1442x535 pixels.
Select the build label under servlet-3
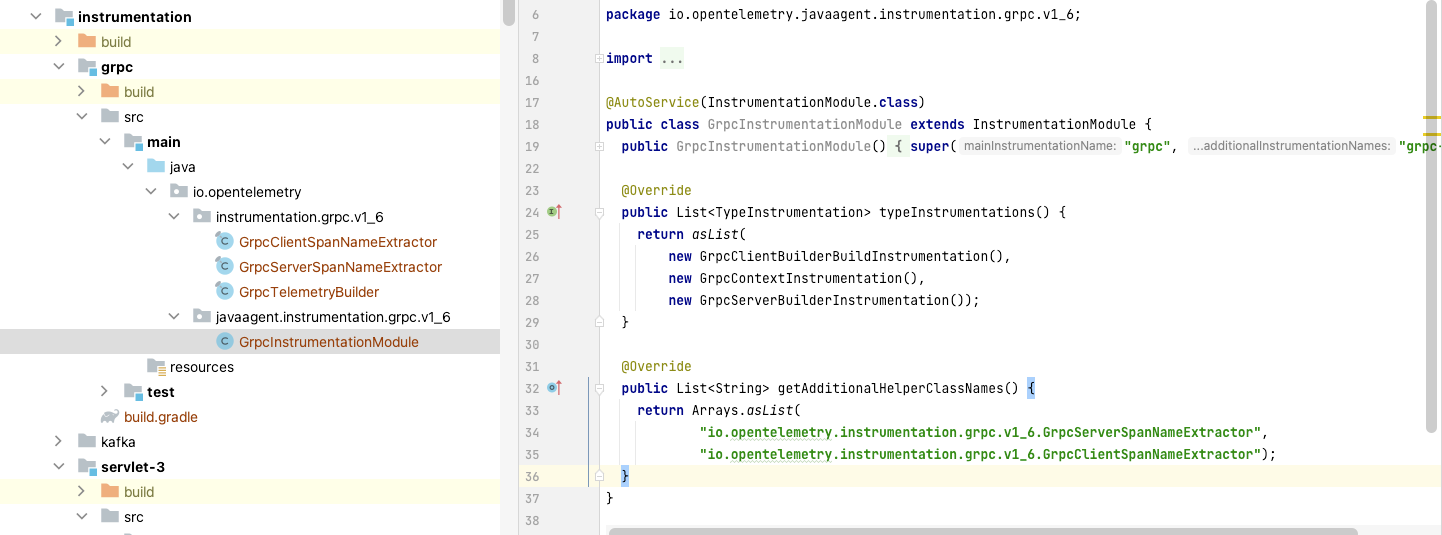click(x=139, y=492)
